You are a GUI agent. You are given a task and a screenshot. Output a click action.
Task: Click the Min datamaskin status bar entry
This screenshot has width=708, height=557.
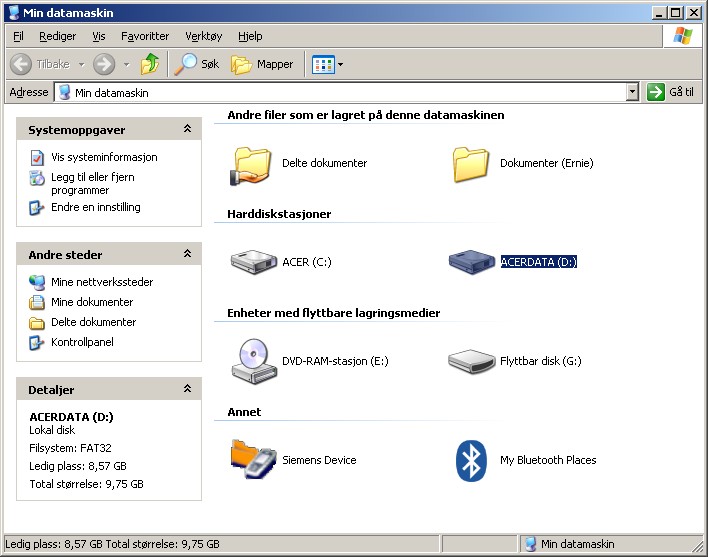point(570,544)
